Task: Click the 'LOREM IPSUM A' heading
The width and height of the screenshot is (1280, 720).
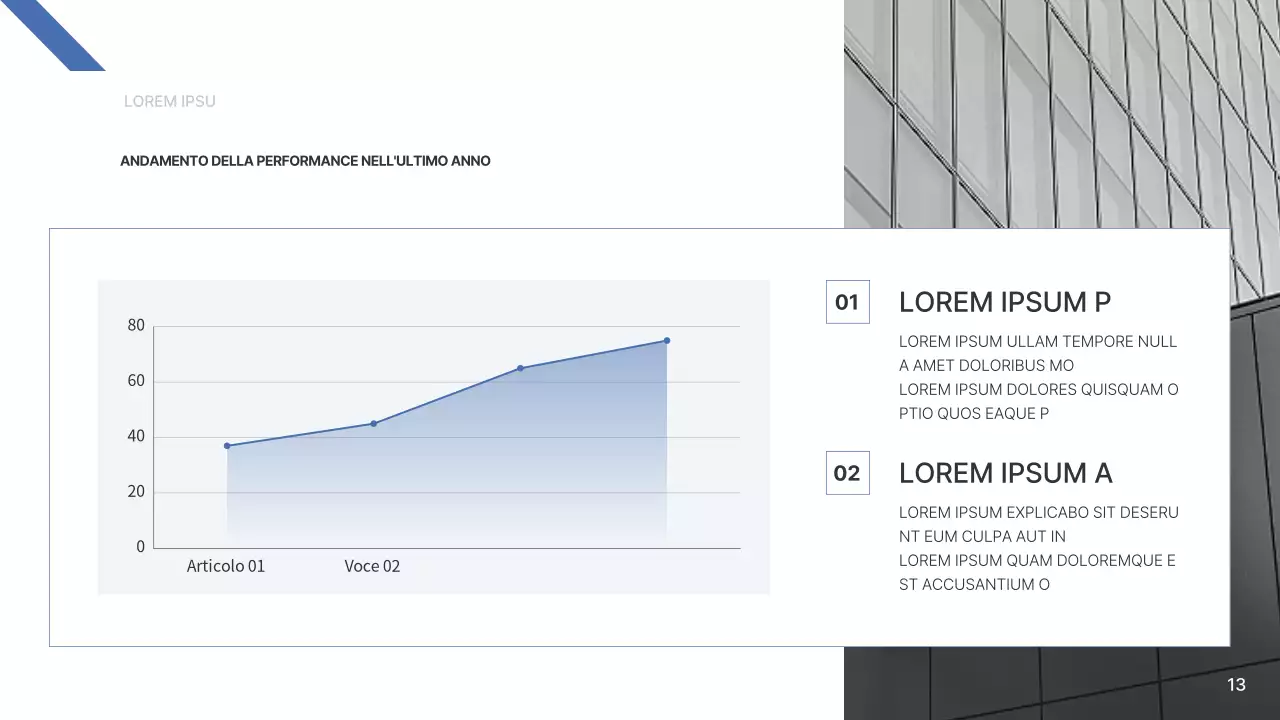Action: 1005,473
